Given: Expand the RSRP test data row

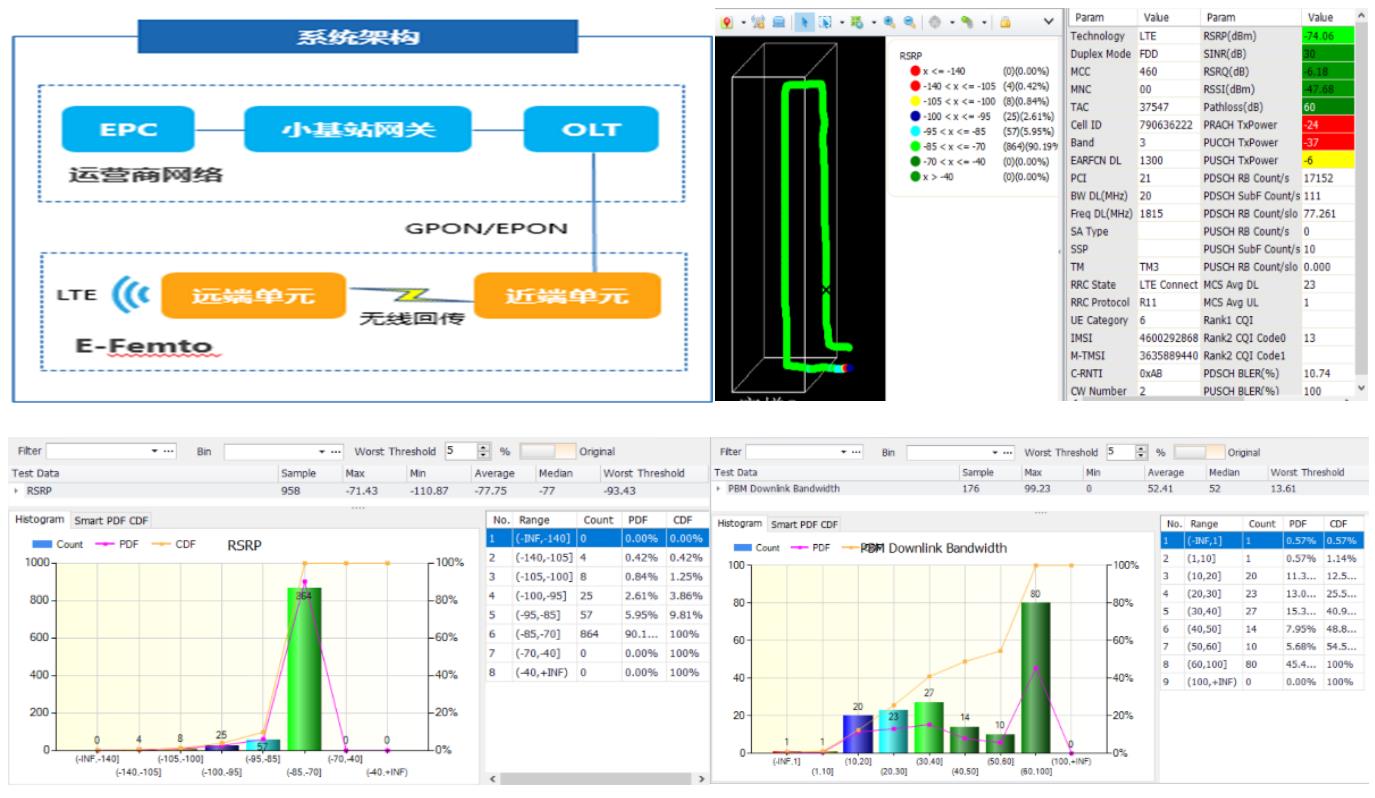Looking at the screenshot, I should 15,491.
